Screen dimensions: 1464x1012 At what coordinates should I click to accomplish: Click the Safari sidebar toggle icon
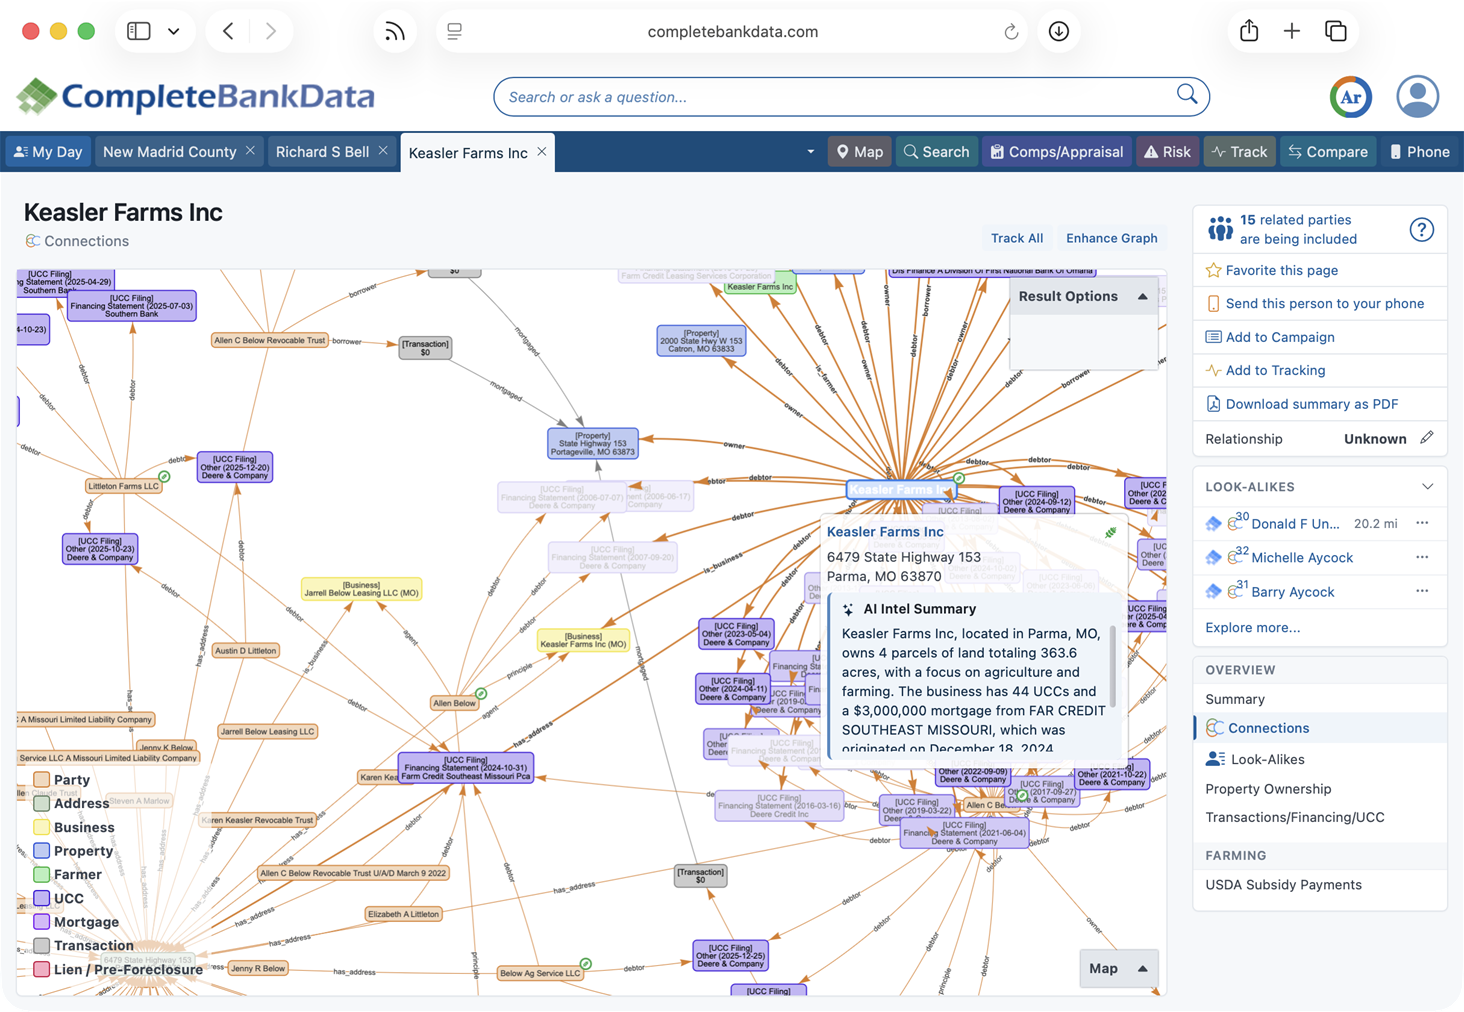tap(139, 31)
